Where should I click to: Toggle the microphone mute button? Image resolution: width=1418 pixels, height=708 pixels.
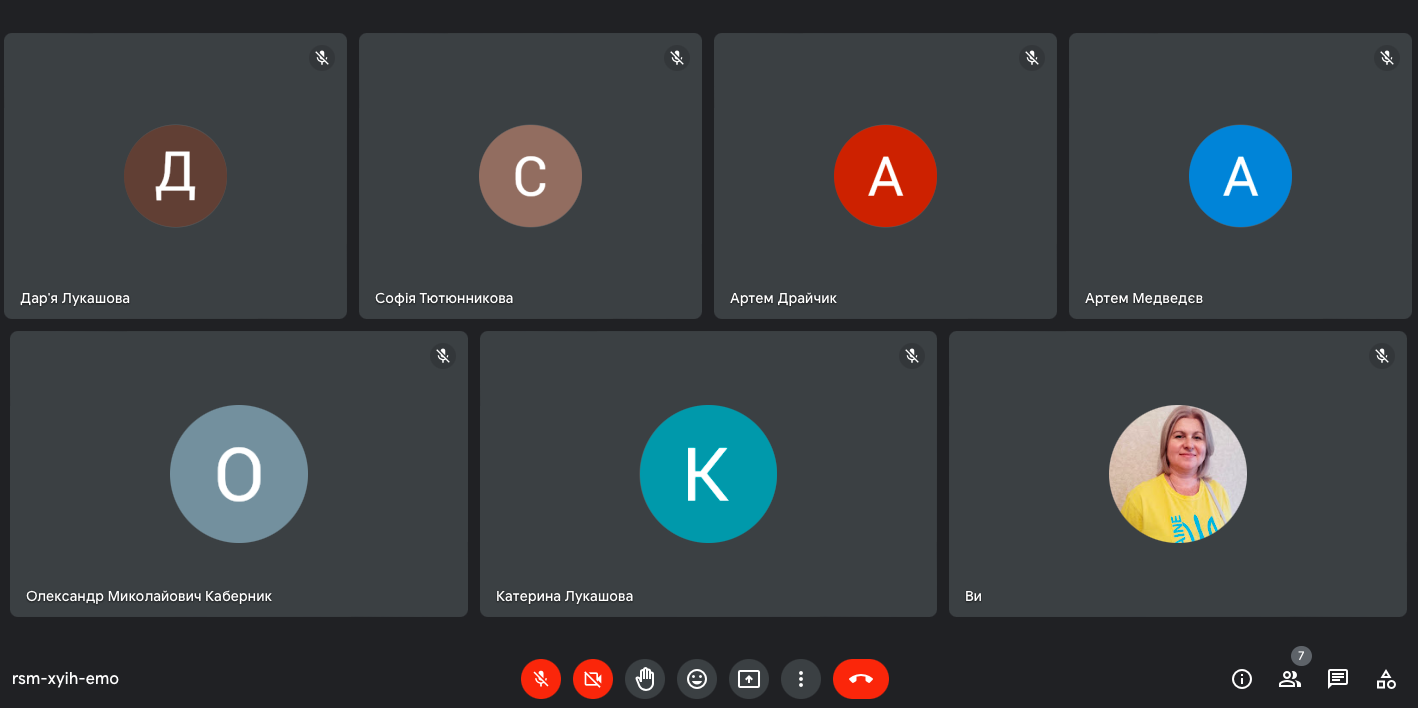pos(541,679)
